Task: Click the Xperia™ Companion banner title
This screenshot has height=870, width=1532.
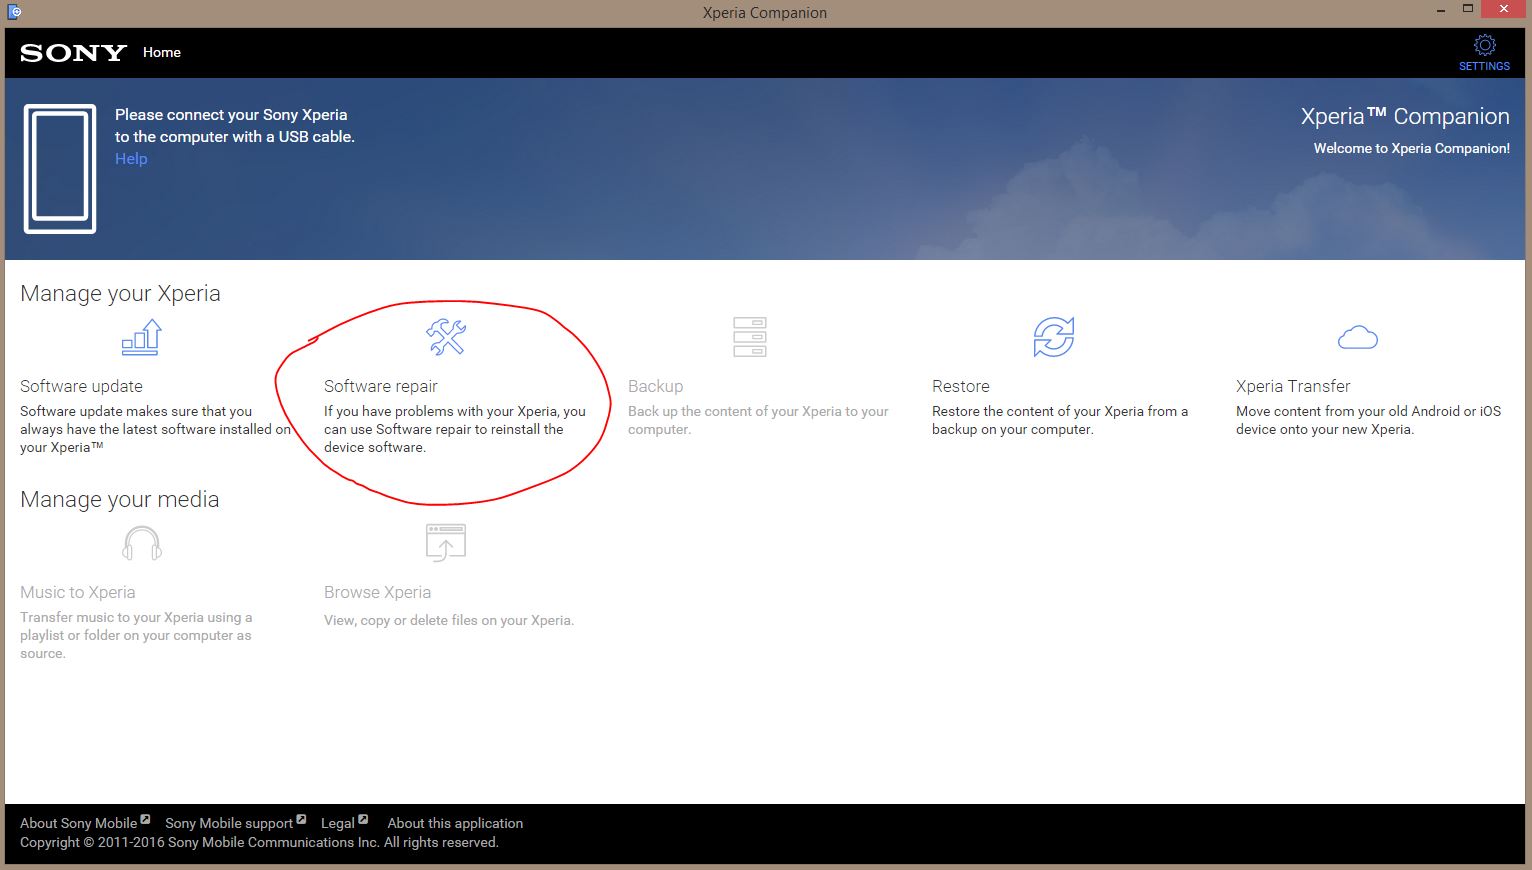Action: click(1405, 116)
